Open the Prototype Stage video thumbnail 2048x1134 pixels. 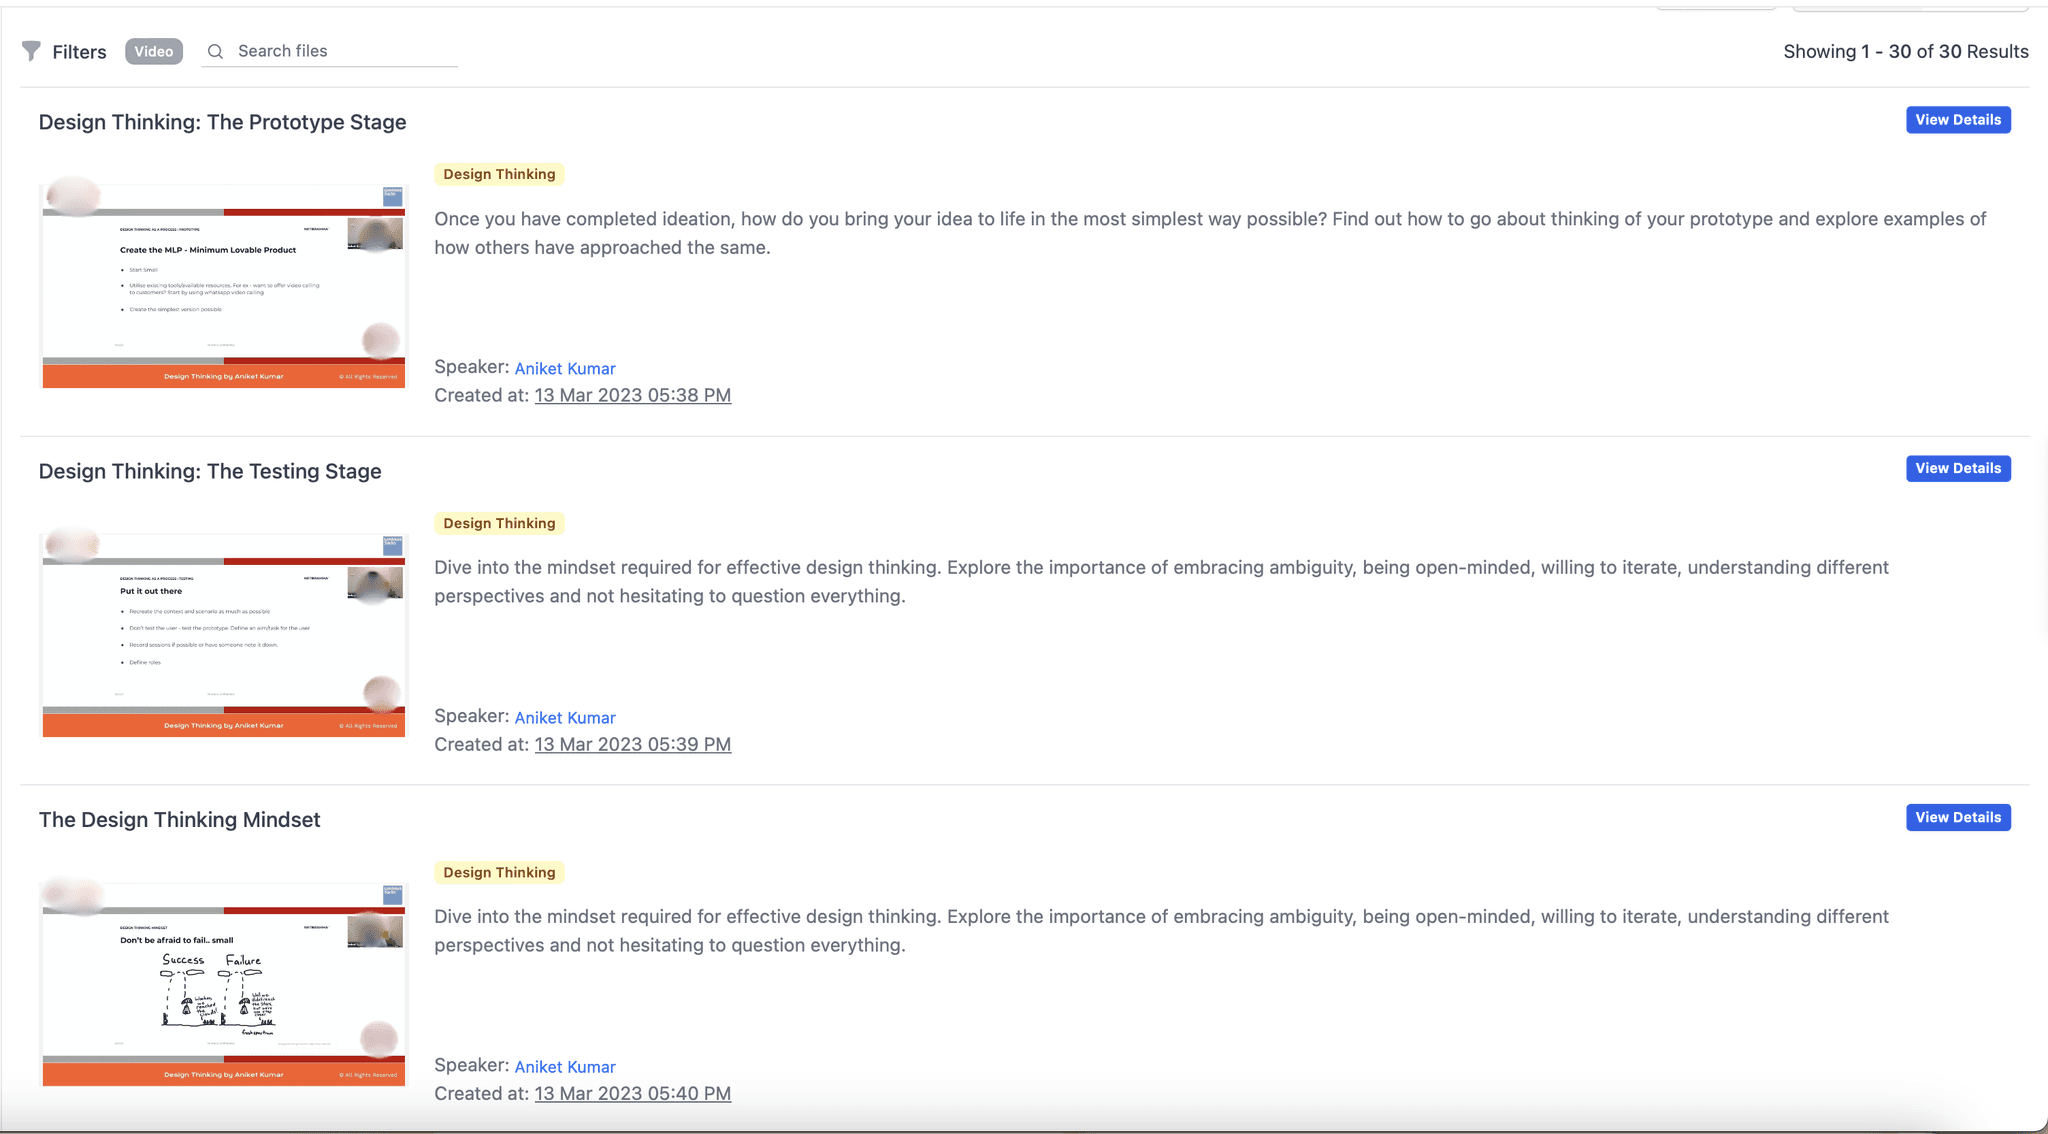click(x=223, y=286)
